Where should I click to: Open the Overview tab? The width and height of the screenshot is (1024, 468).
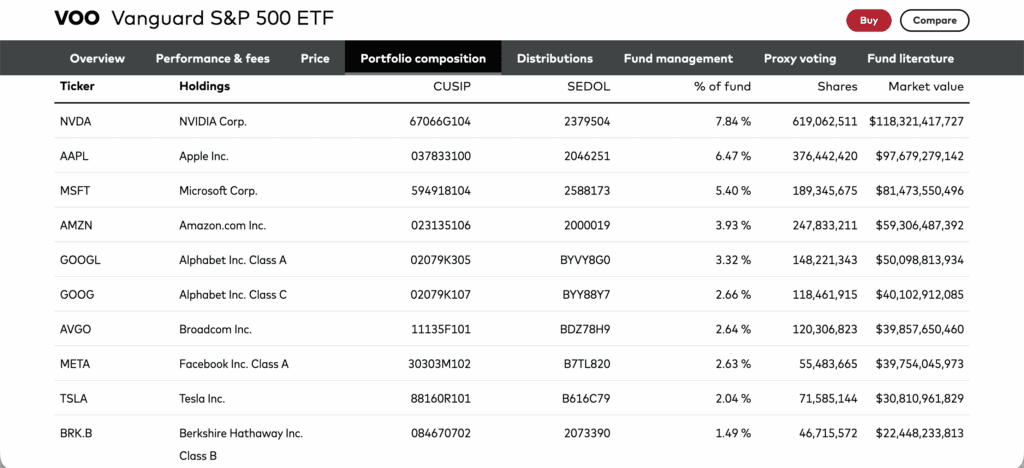click(97, 58)
